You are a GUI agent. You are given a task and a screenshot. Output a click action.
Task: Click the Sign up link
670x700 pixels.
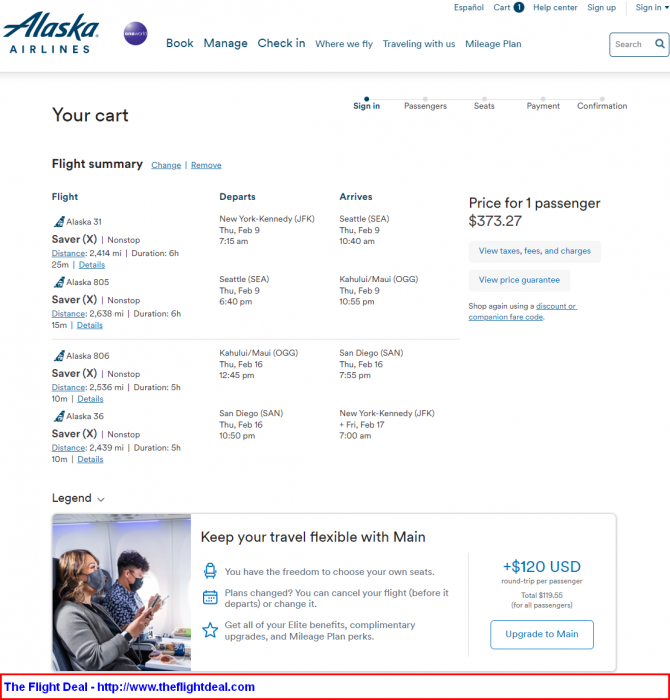[601, 8]
